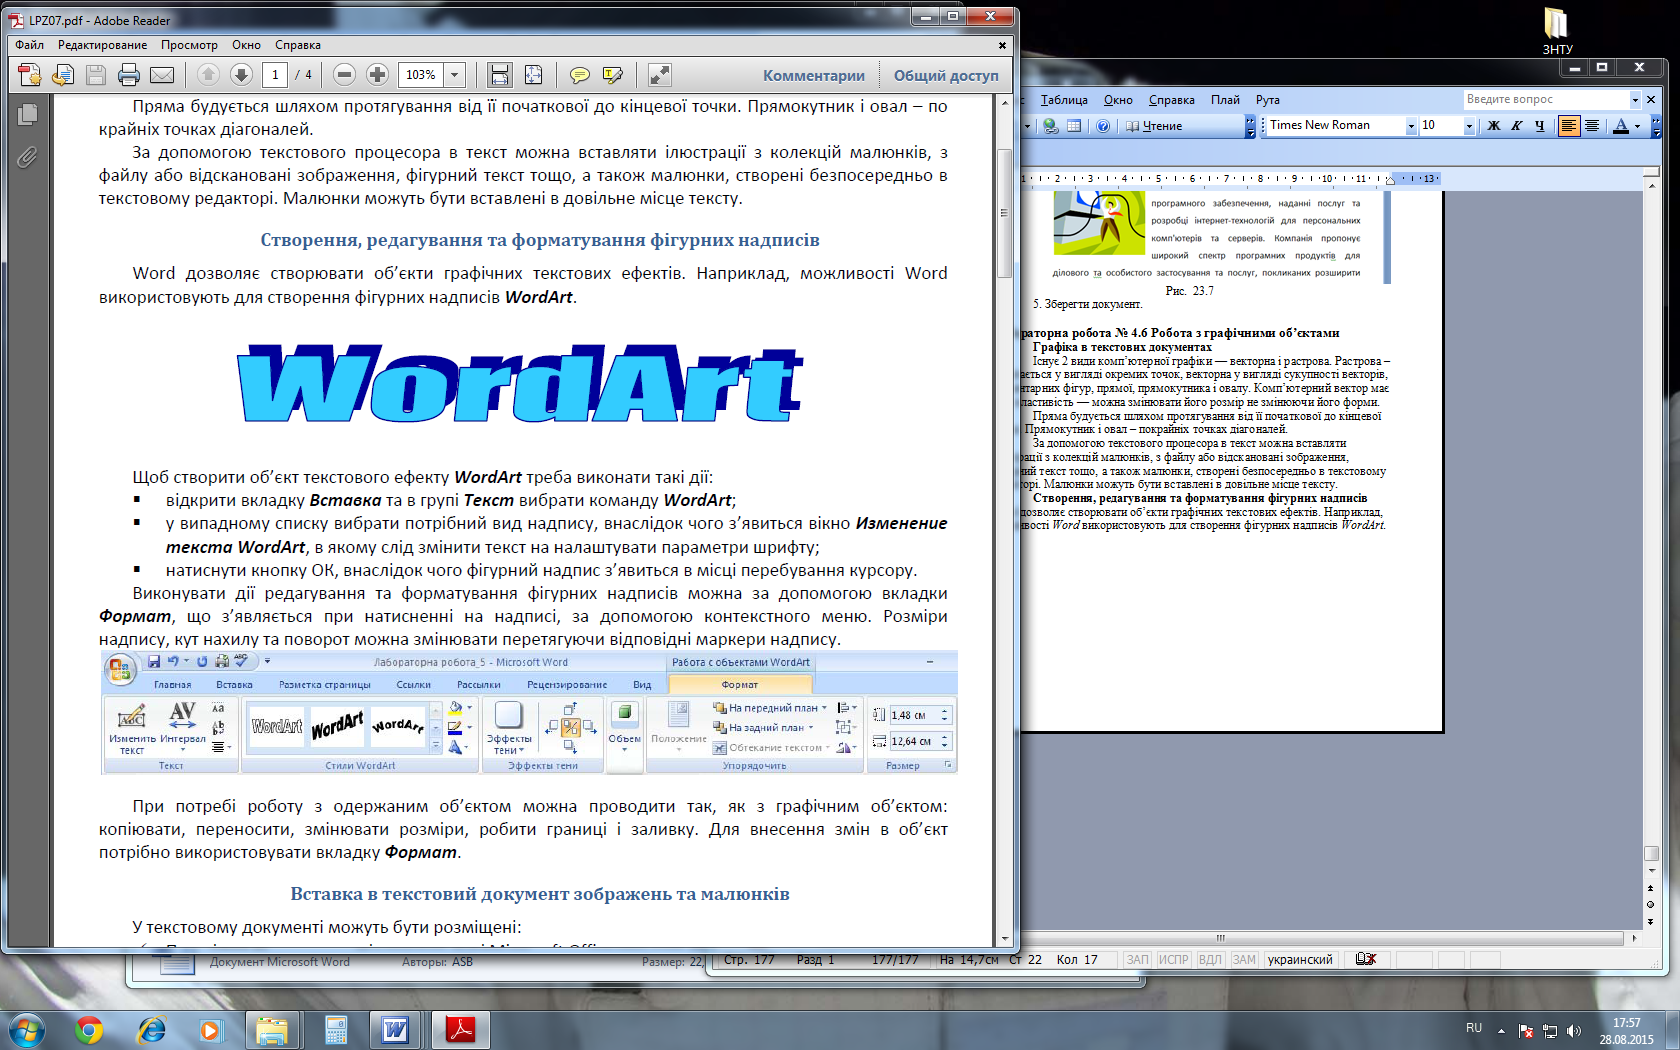
Task: Show page thumbnails panel in Reader sidebar
Action: point(27,115)
